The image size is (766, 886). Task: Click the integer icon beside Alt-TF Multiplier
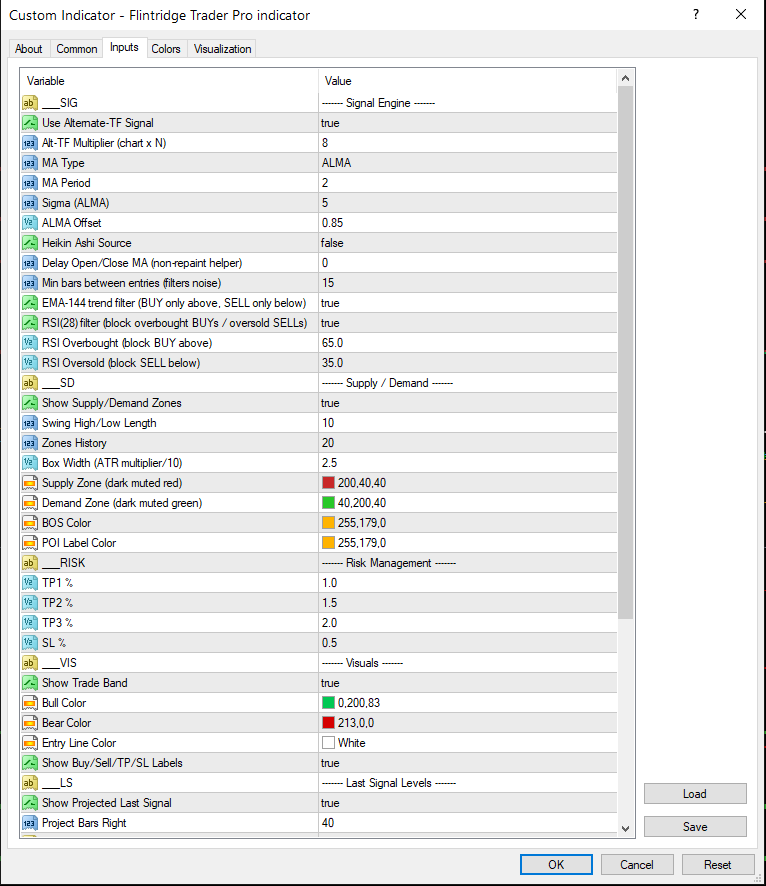click(30, 143)
